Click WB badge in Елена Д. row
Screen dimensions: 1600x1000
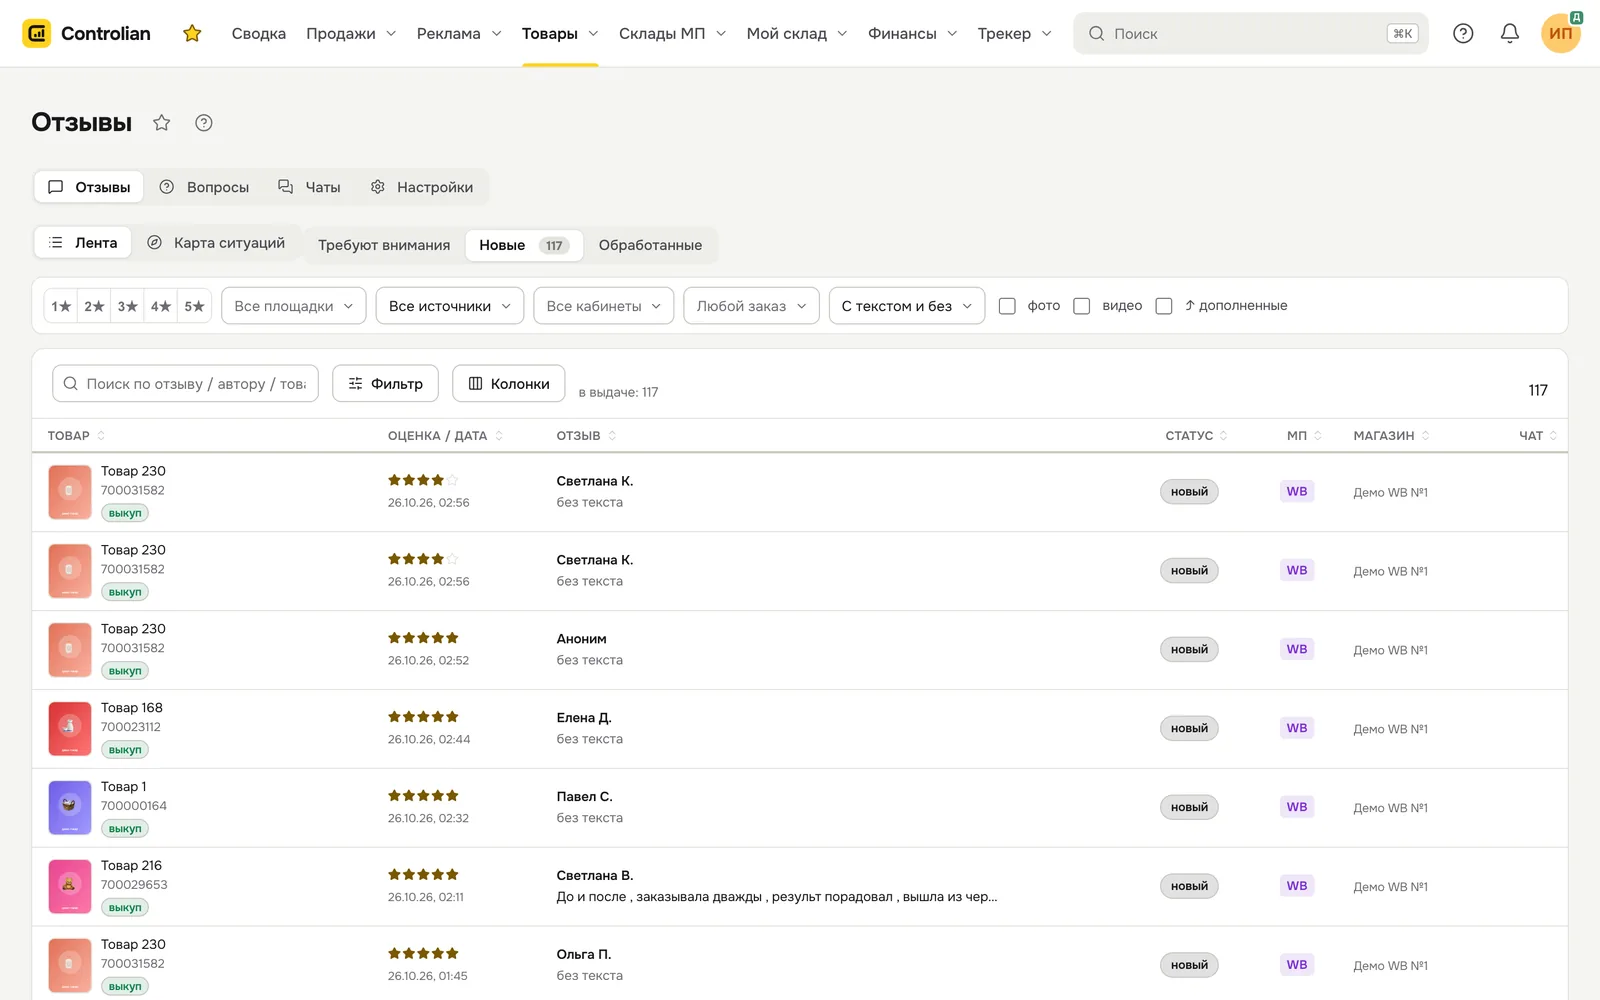click(1297, 728)
